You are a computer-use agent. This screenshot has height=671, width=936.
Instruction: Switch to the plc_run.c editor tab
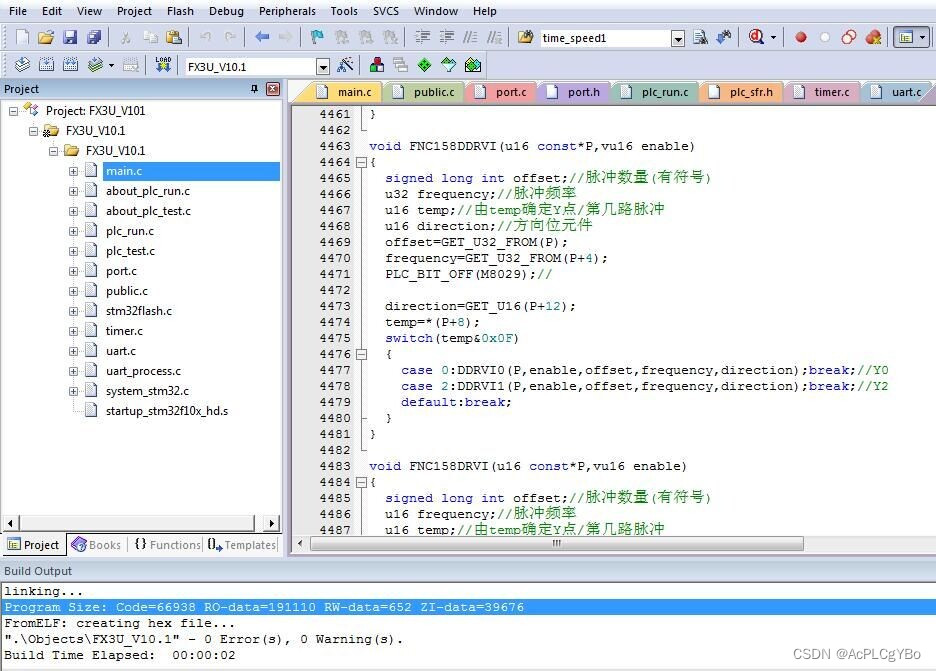click(657, 92)
